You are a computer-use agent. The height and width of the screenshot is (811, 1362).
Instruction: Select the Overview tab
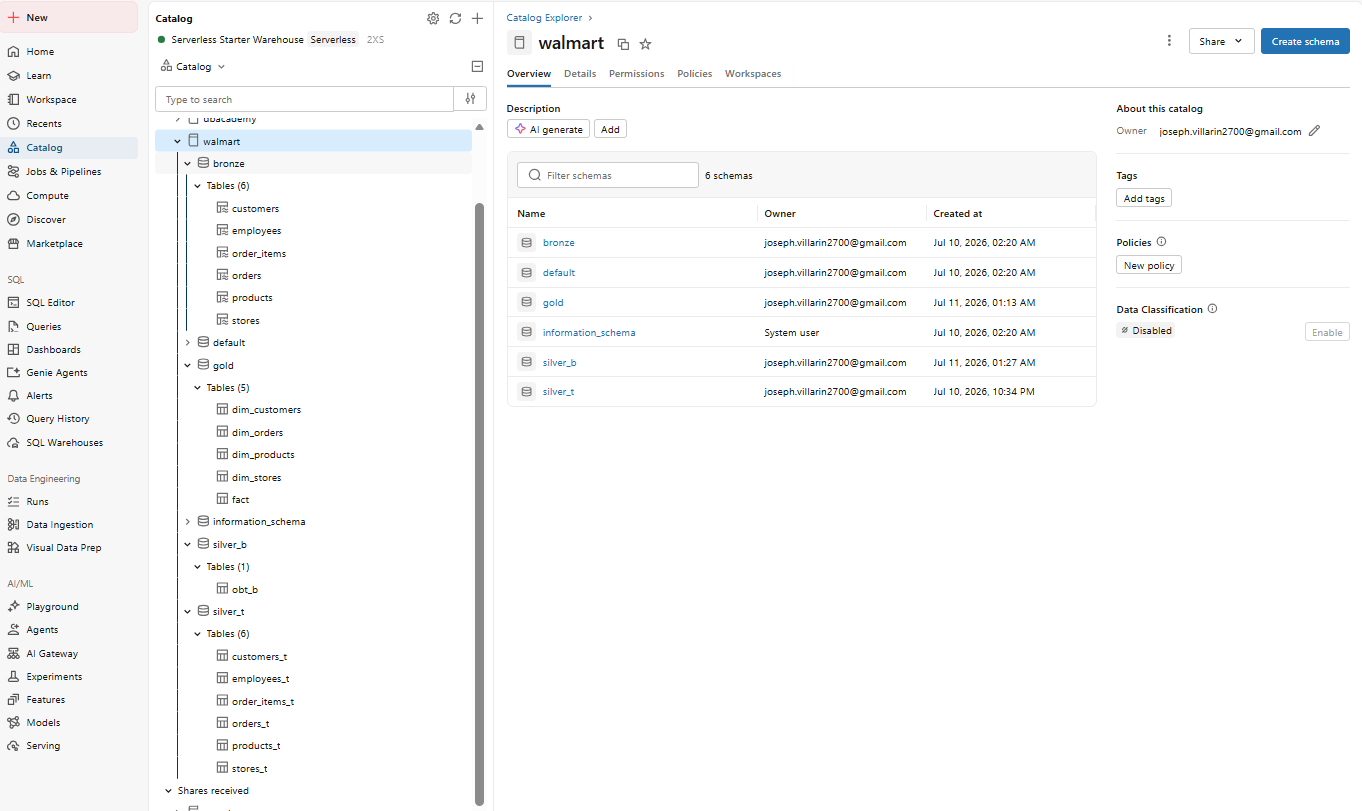coord(529,74)
